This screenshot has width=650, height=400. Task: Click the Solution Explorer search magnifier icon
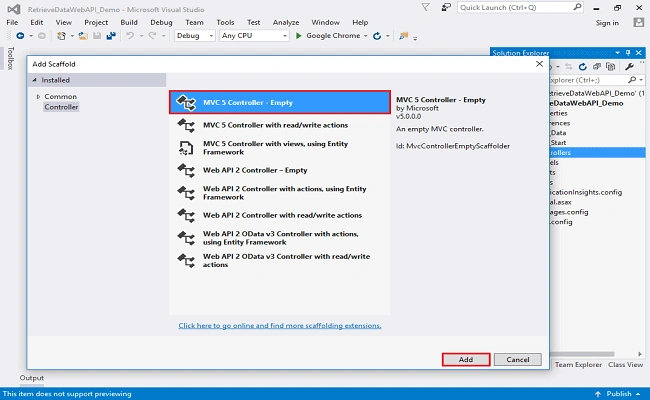(632, 80)
